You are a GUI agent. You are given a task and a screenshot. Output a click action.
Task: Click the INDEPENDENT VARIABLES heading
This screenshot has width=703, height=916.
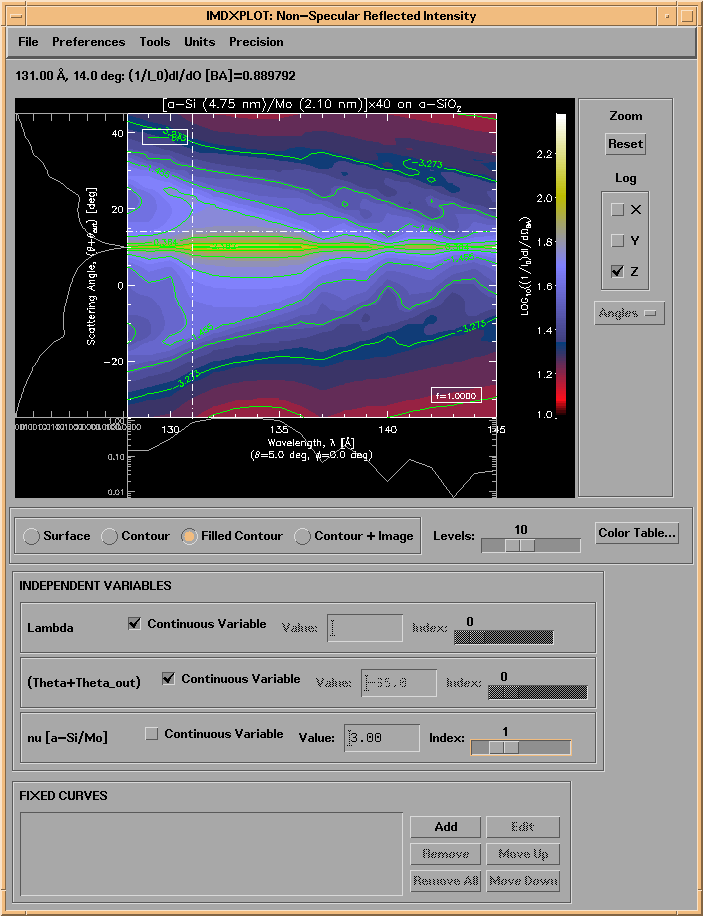point(95,585)
